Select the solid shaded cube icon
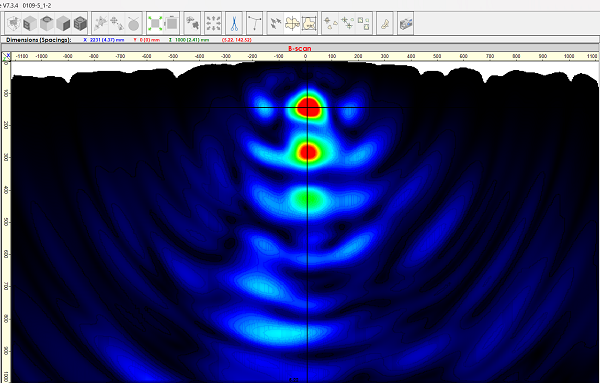This screenshot has height=383, width=600. point(63,23)
